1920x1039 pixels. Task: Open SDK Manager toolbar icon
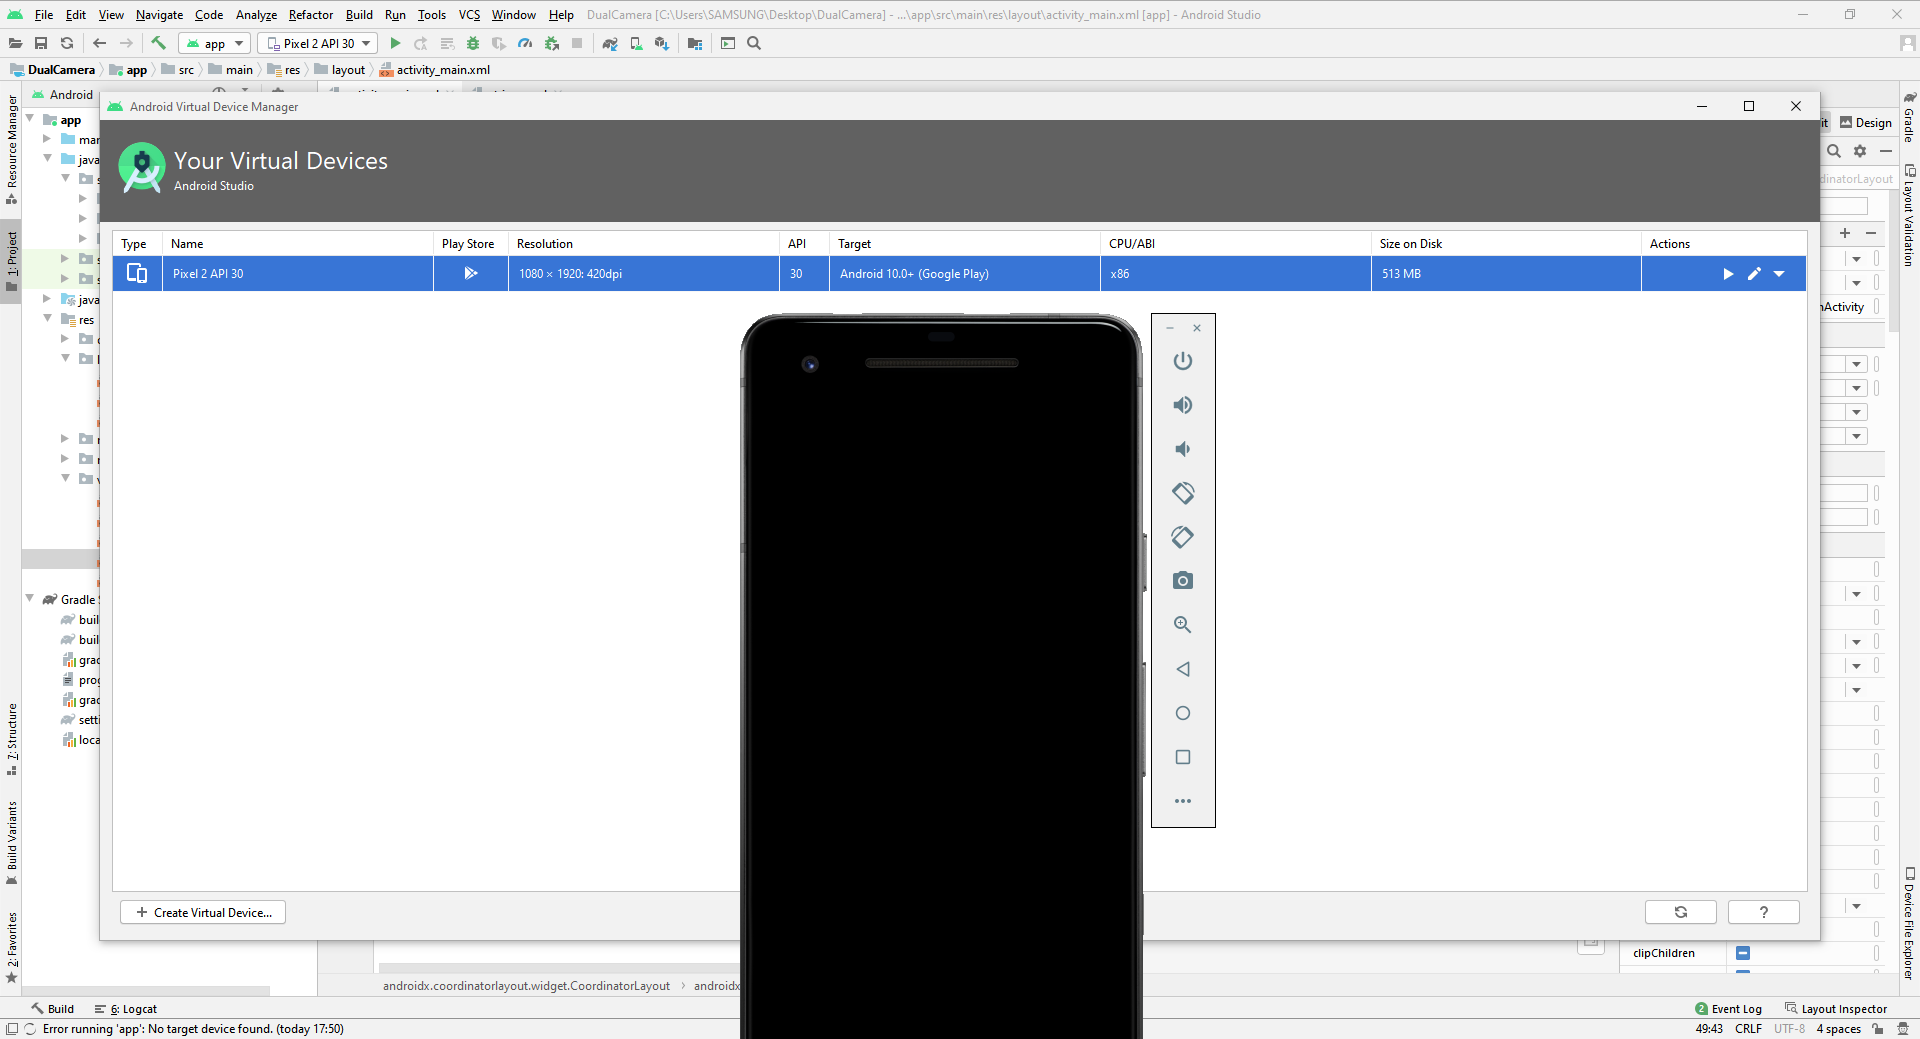coord(662,43)
